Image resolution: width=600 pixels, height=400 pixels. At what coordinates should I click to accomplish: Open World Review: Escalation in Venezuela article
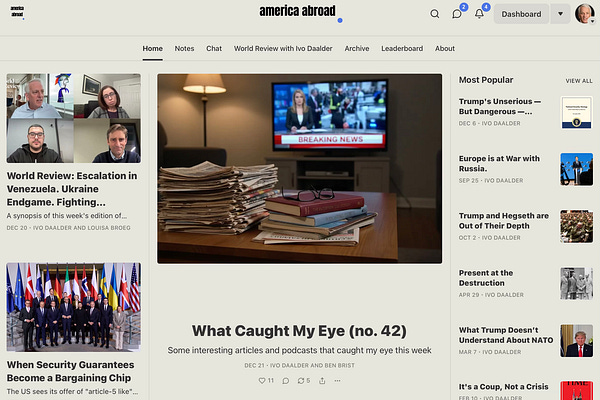coord(72,189)
